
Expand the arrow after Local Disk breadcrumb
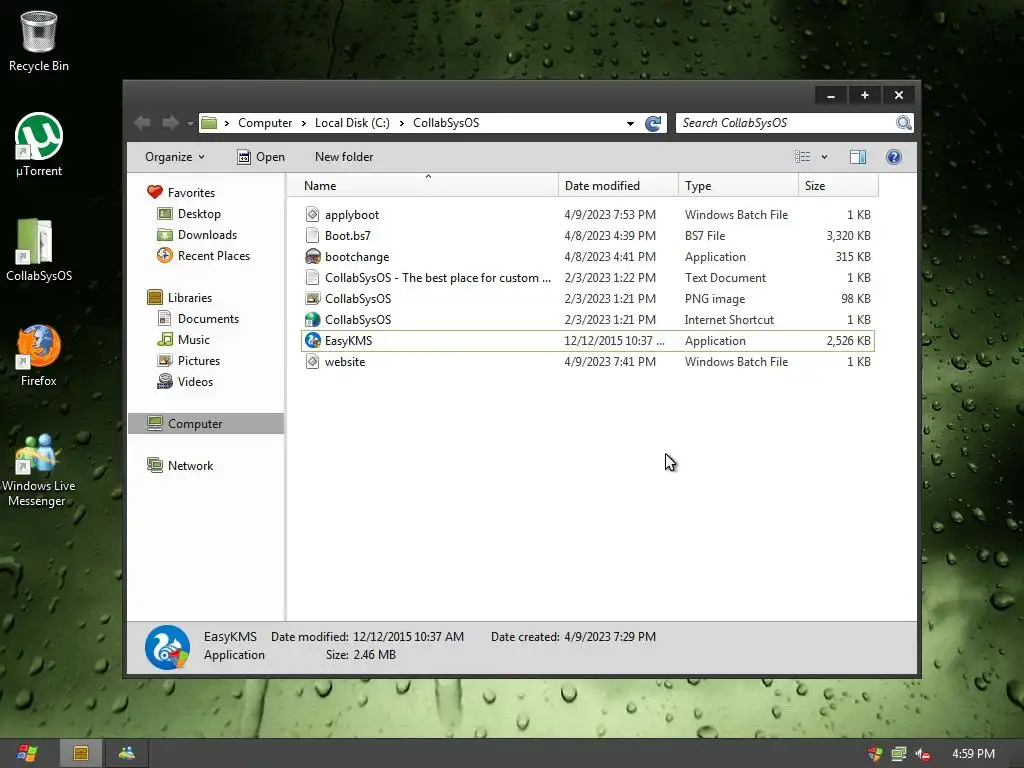(x=402, y=123)
